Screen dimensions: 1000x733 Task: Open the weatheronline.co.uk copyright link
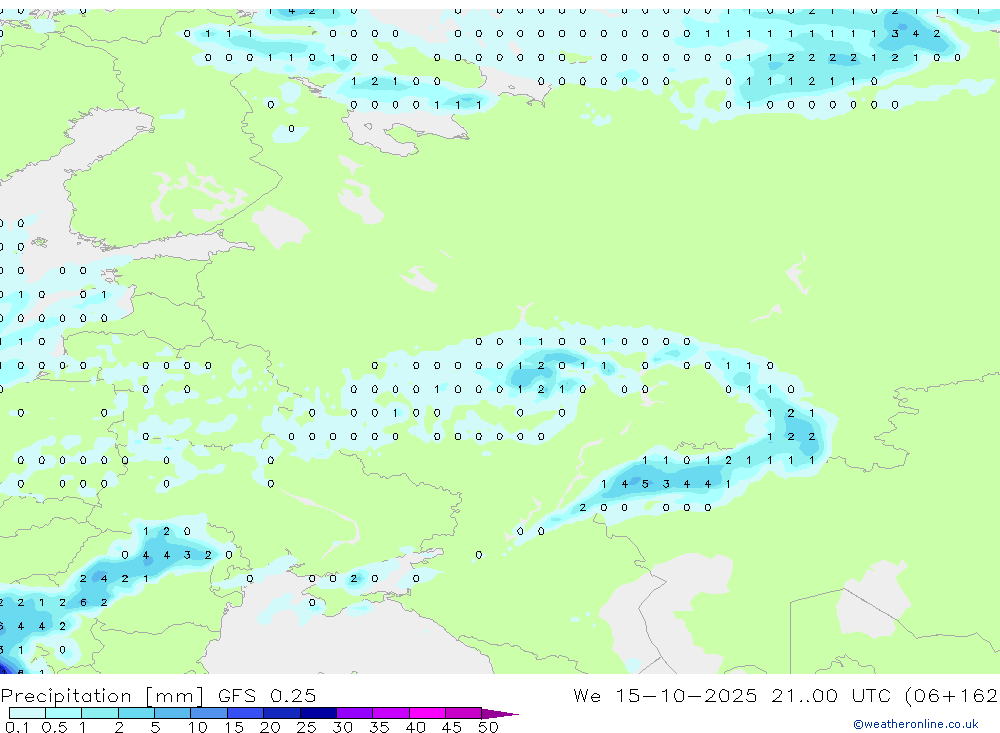tap(915, 724)
